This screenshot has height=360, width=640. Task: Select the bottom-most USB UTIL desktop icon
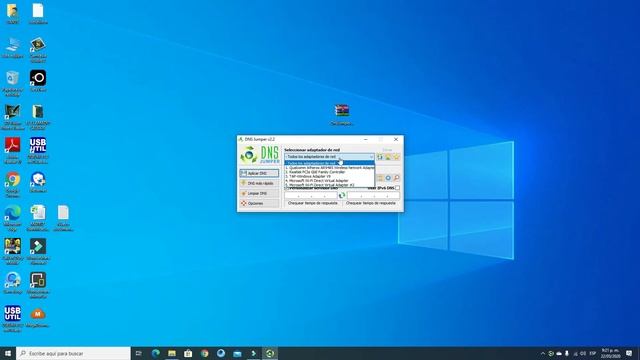[x=12, y=313]
